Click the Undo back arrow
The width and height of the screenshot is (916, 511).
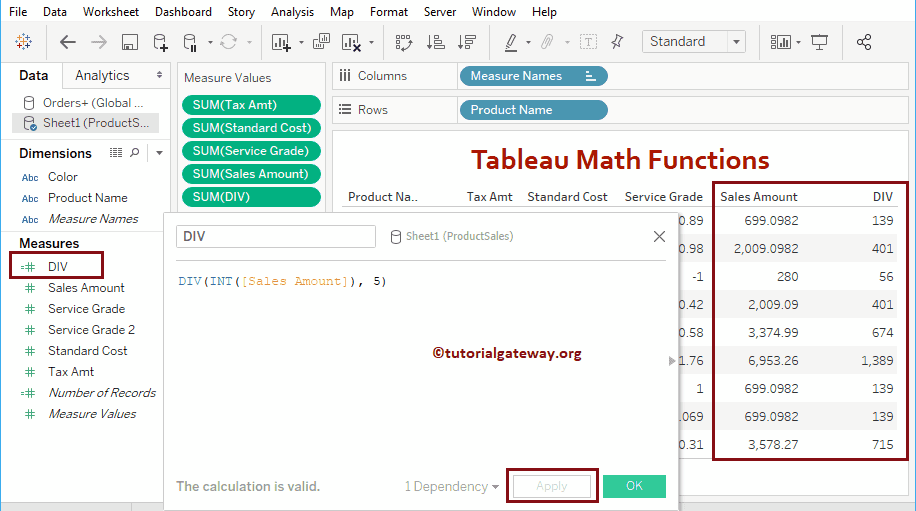pyautogui.click(x=68, y=42)
